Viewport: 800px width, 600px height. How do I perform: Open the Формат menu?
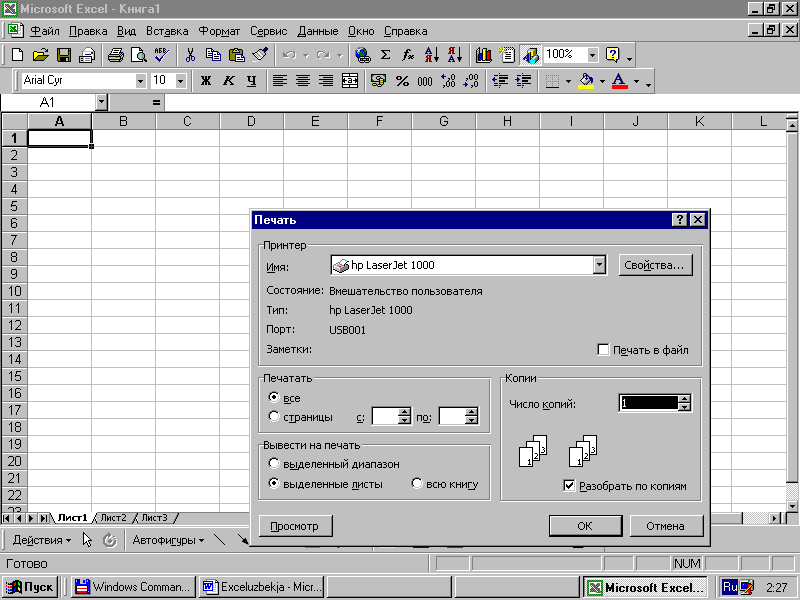pyautogui.click(x=219, y=31)
